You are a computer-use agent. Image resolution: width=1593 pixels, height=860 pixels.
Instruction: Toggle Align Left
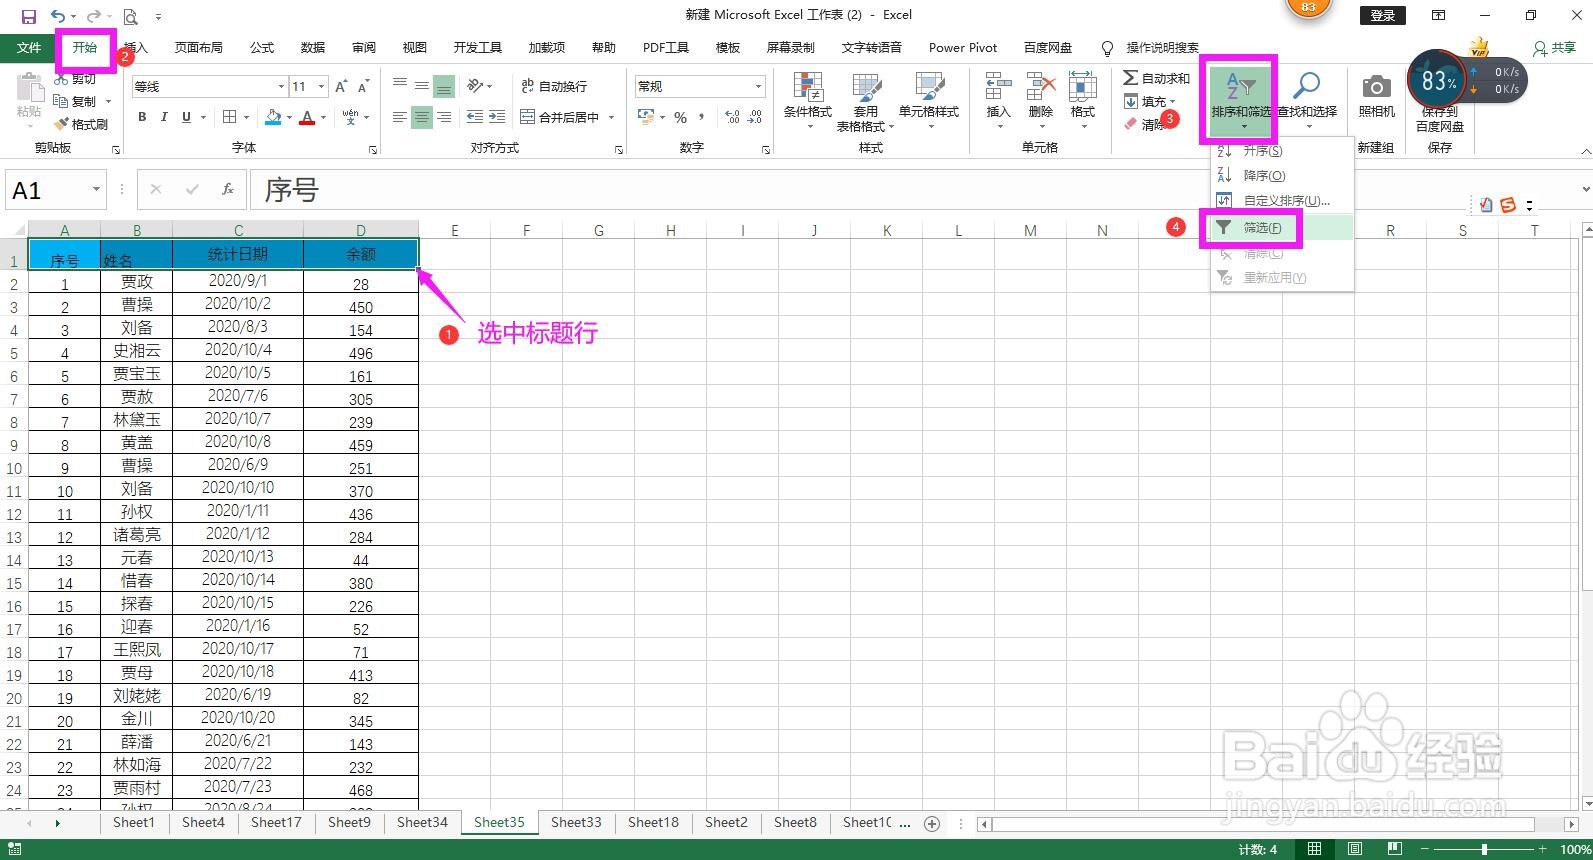pyautogui.click(x=399, y=118)
